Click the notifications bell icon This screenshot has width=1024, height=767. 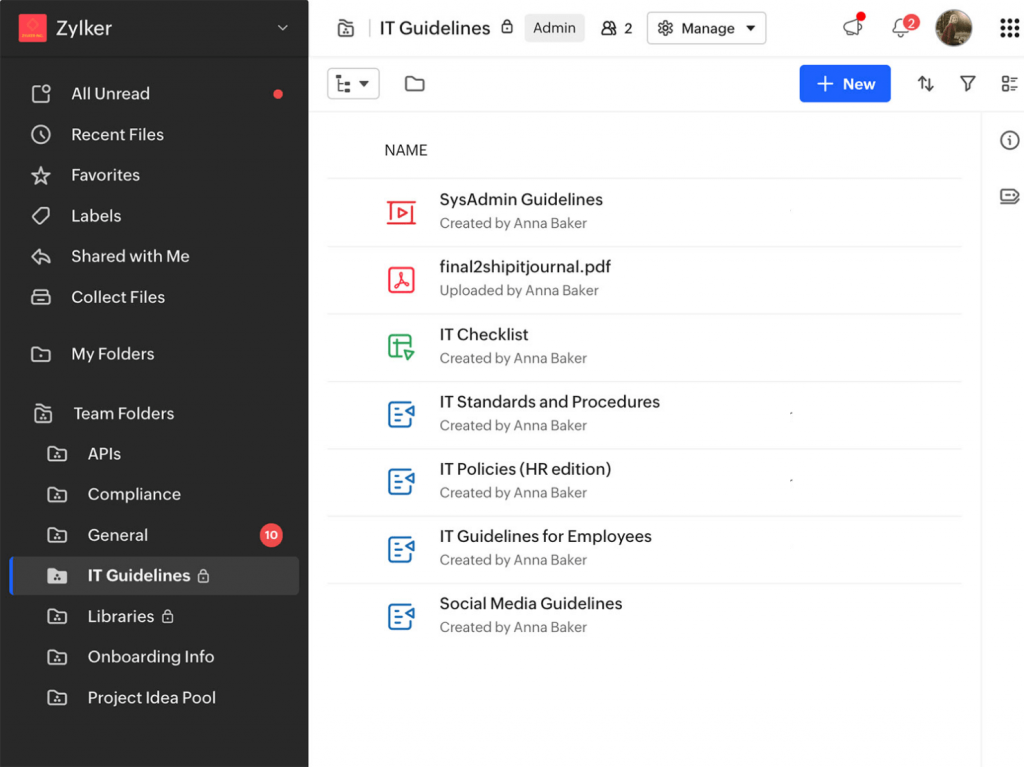point(901,28)
